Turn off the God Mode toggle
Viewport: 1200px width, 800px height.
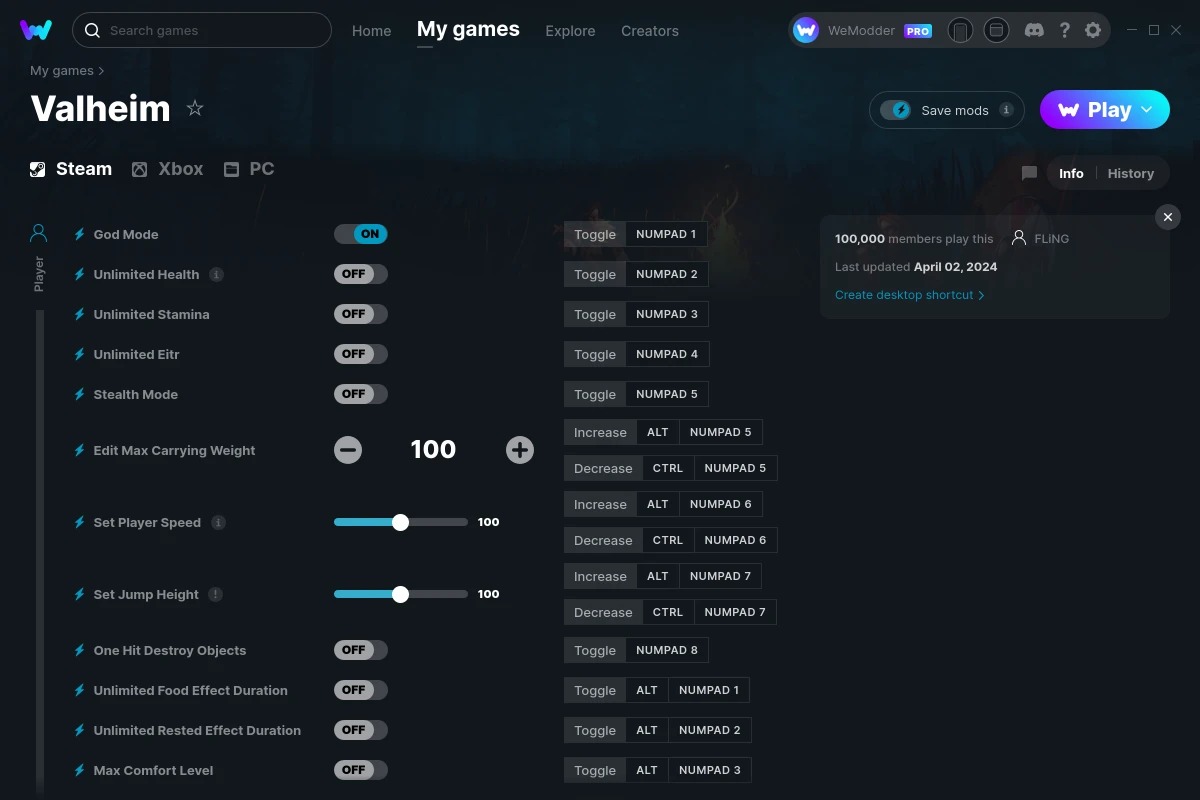[361, 233]
